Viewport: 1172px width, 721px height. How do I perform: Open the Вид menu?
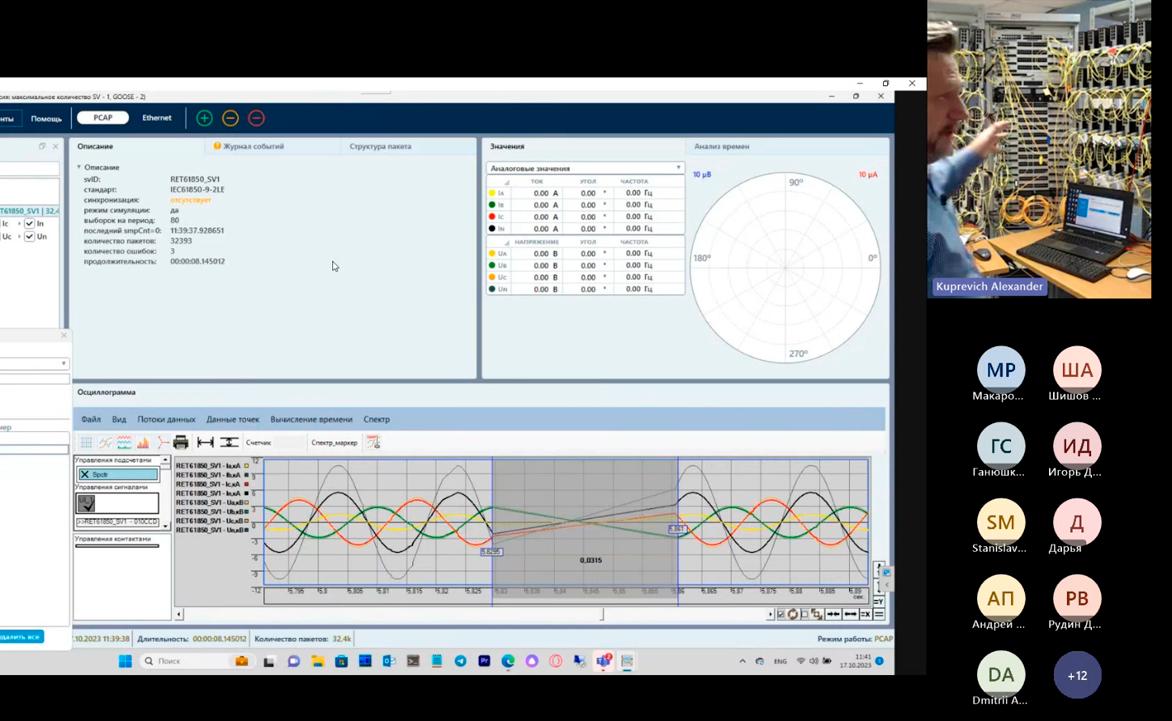pyautogui.click(x=119, y=419)
